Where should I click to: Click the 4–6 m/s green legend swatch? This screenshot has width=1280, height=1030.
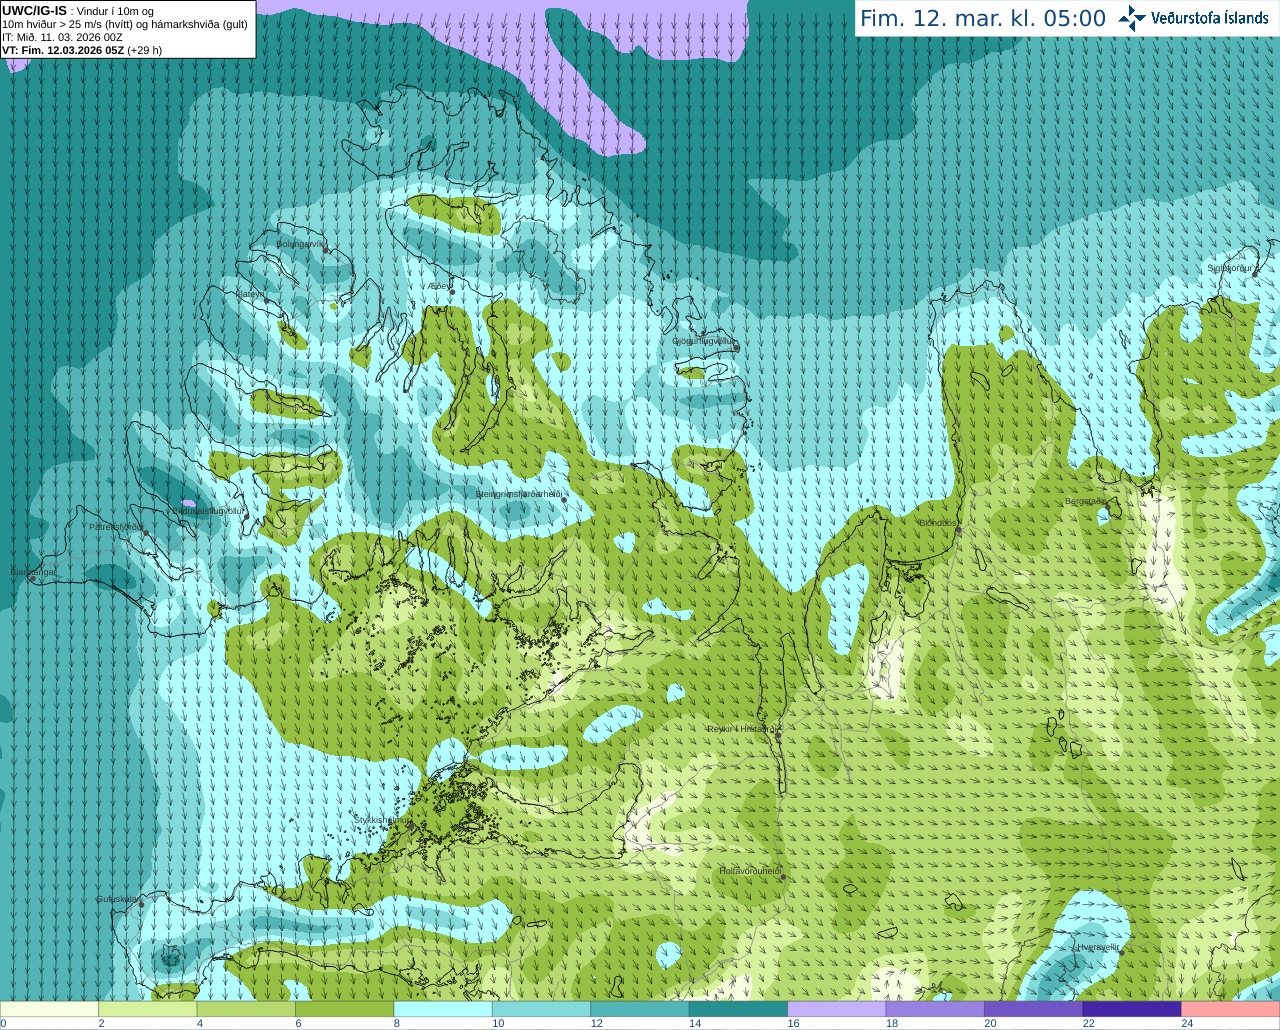246,1009
